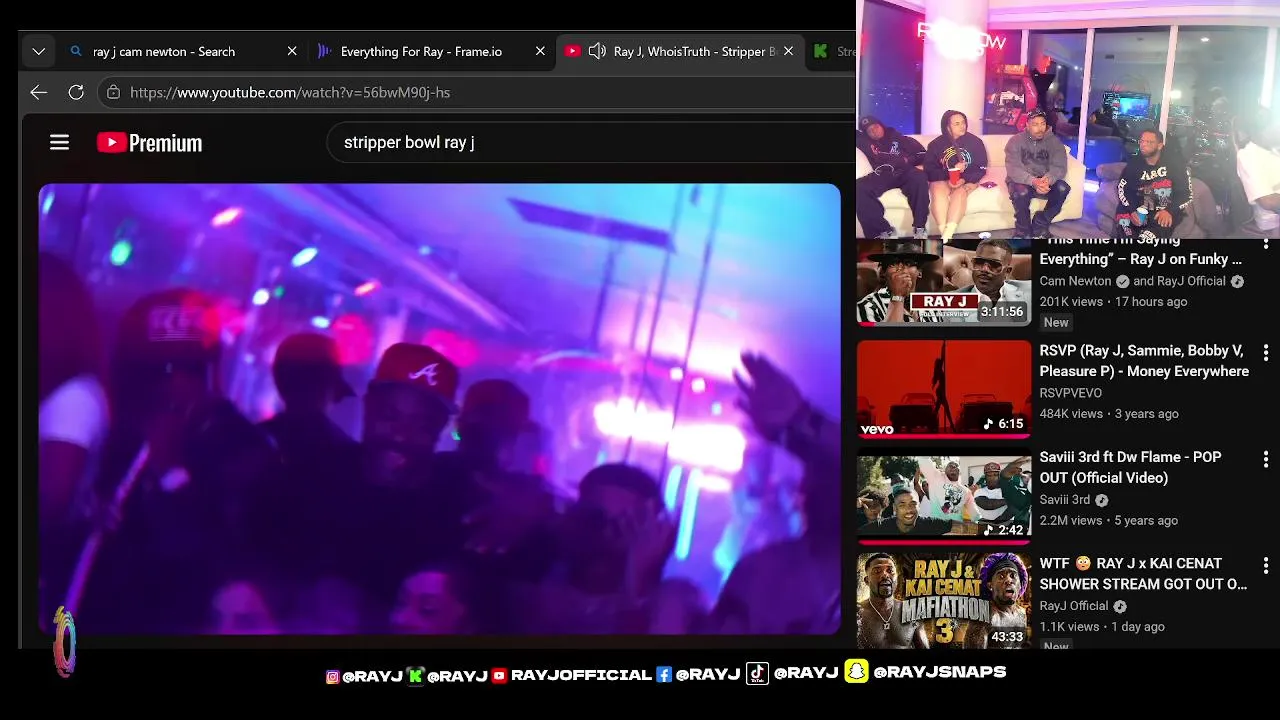Open the options menu for Saviii 3rd POP OUT
Image resolution: width=1280 pixels, height=720 pixels.
point(1266,459)
